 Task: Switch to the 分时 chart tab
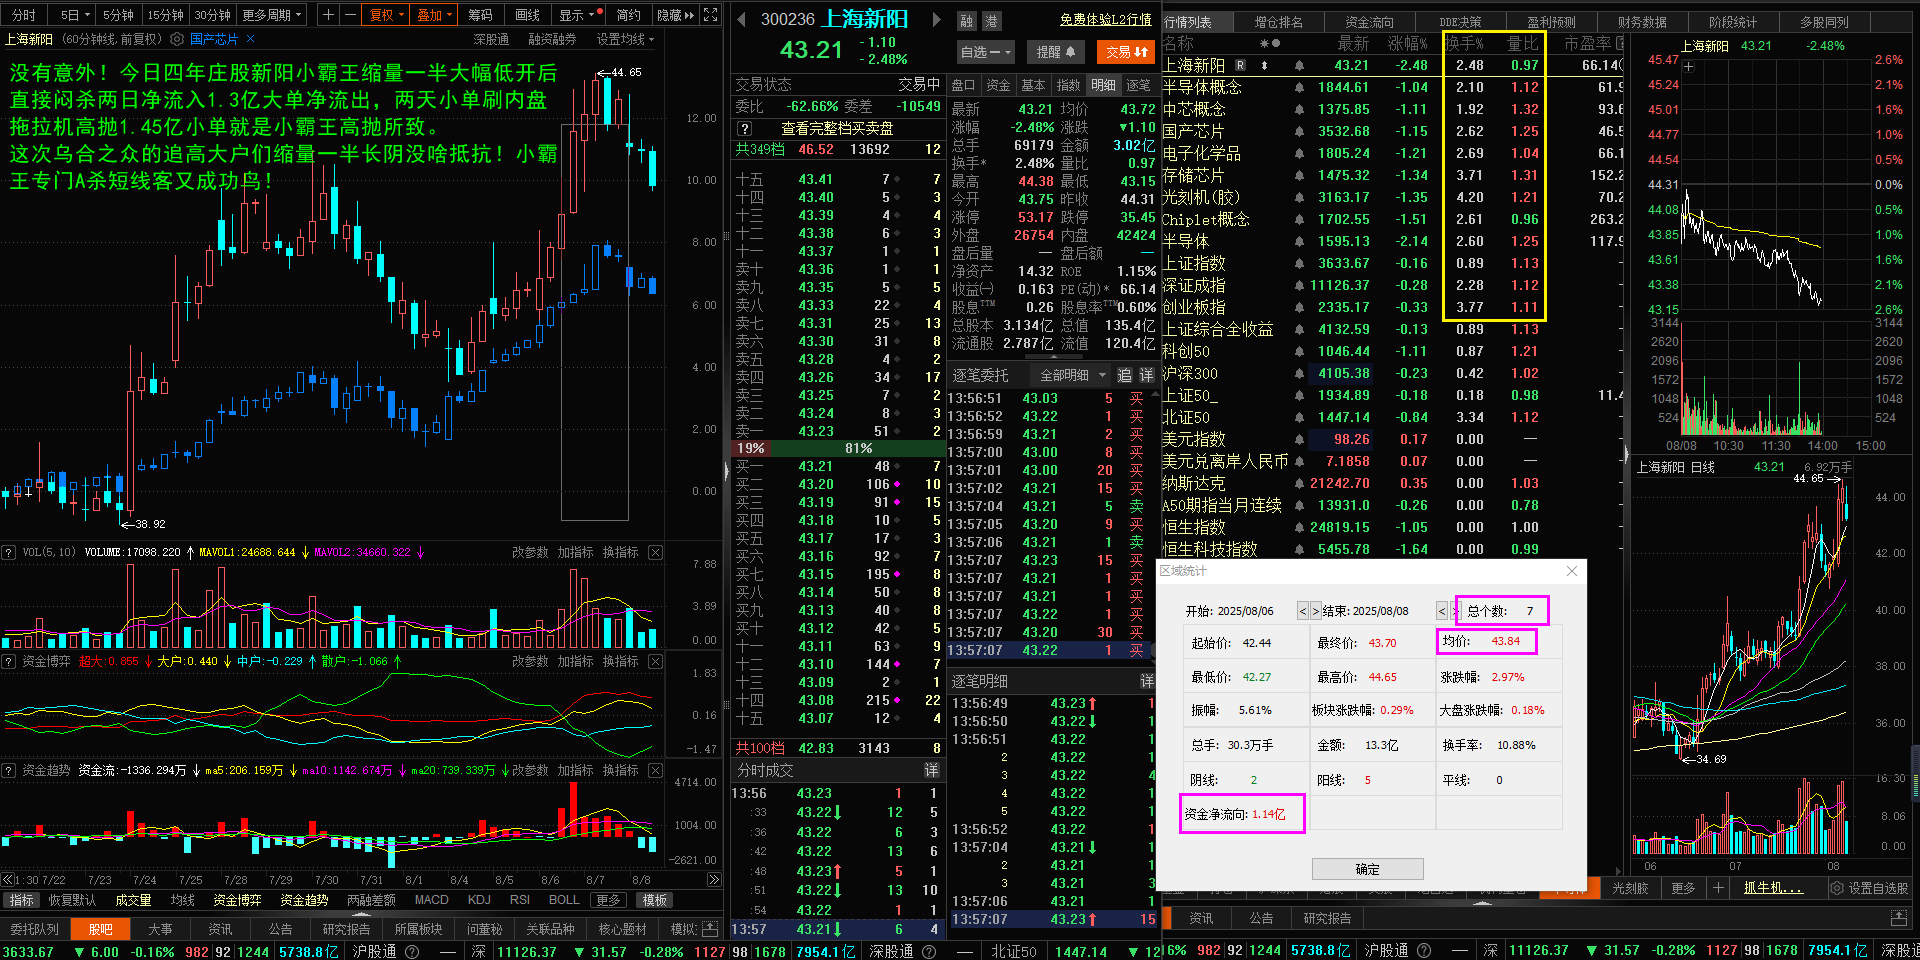[x=24, y=15]
